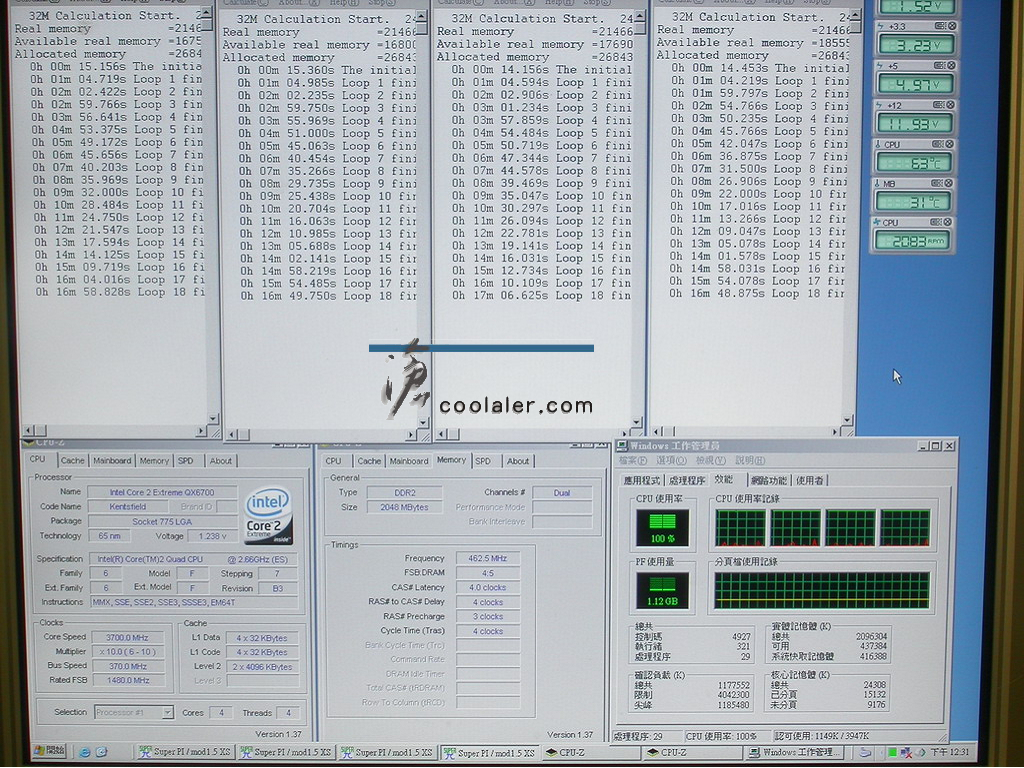Click the Intel Core 2 Extreme logo

[x=268, y=517]
